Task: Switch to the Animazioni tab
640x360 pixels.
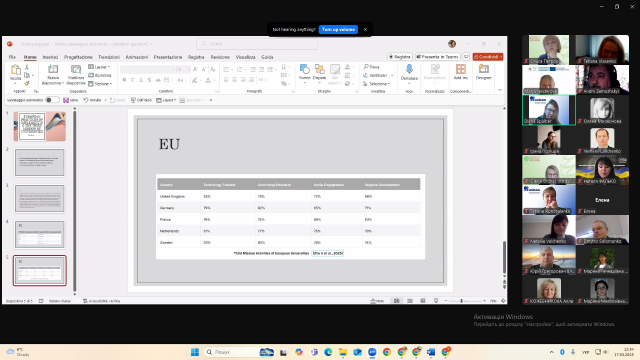Action: coord(137,57)
